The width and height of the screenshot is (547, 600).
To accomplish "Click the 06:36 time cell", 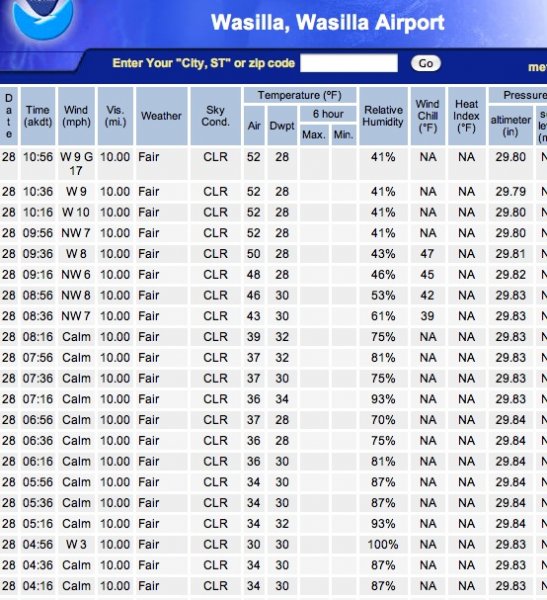I will coord(38,440).
